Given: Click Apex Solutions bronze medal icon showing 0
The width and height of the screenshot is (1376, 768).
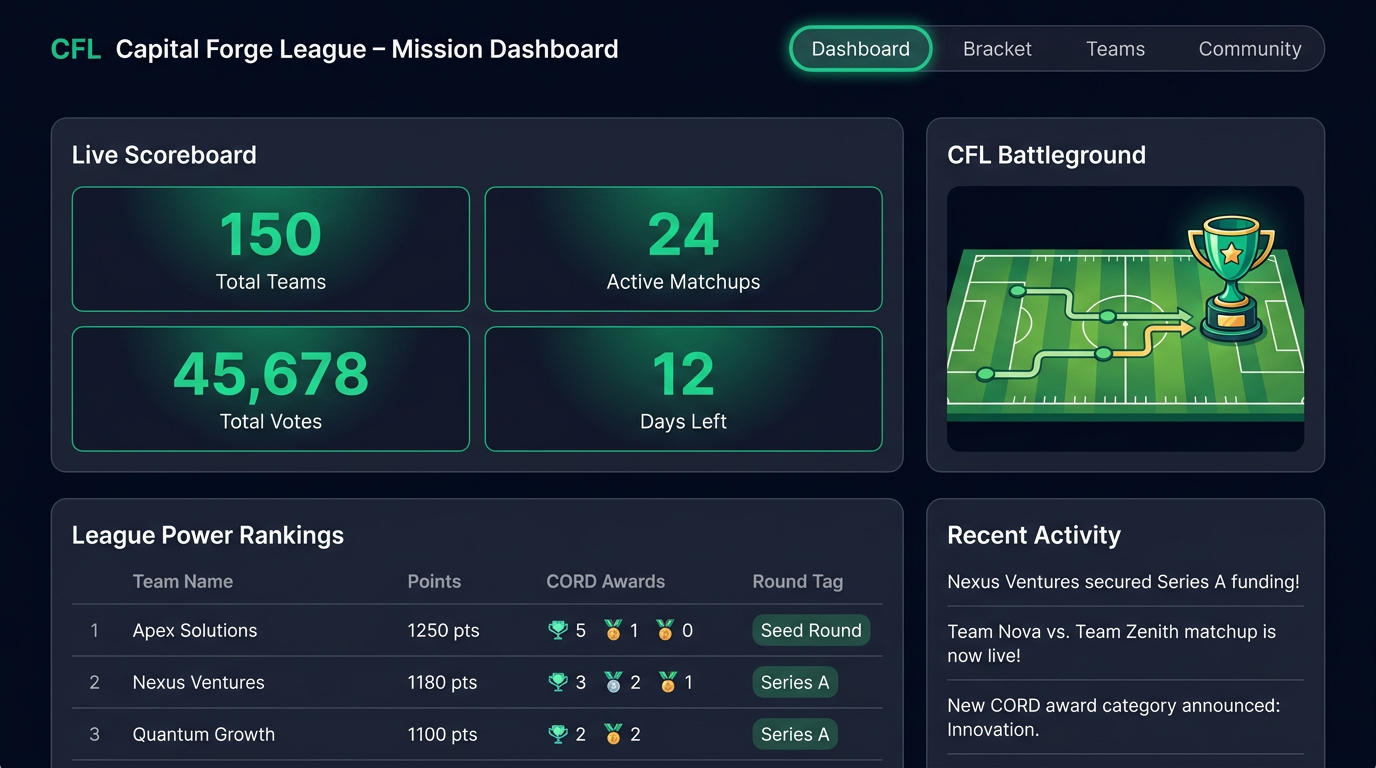Looking at the screenshot, I should [x=665, y=630].
